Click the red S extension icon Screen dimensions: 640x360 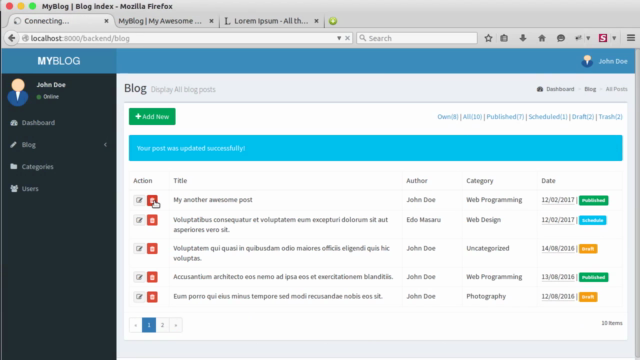pos(603,38)
